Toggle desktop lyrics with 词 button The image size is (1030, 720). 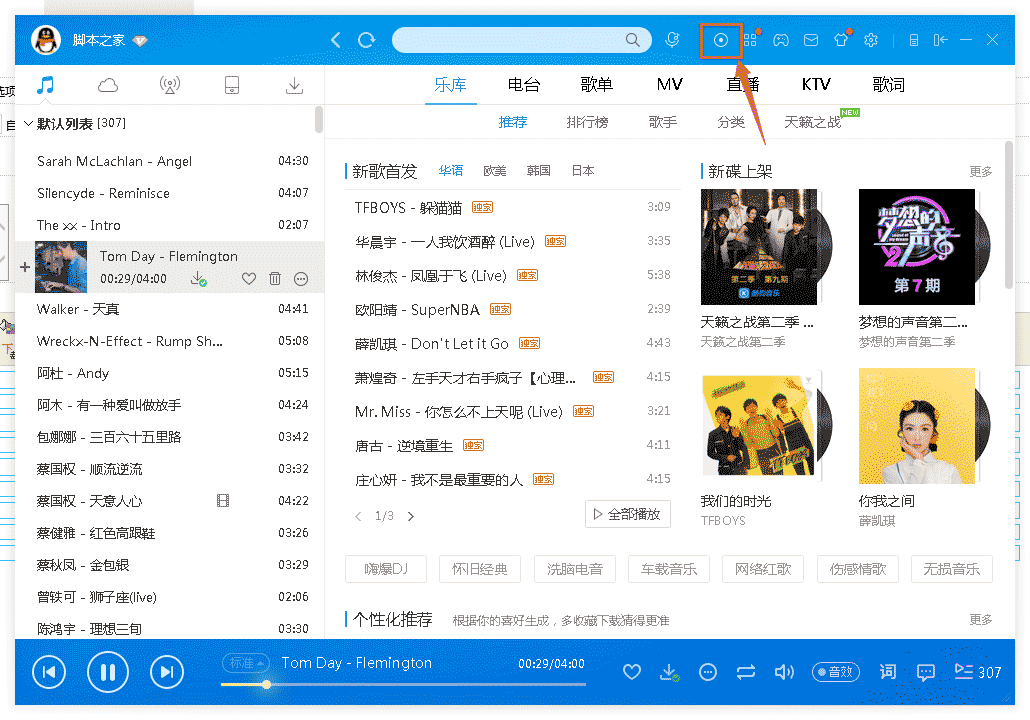coord(887,671)
